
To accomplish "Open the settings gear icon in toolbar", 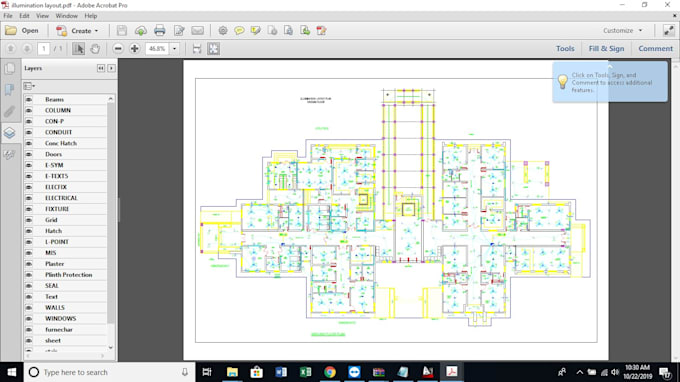I will coord(223,31).
